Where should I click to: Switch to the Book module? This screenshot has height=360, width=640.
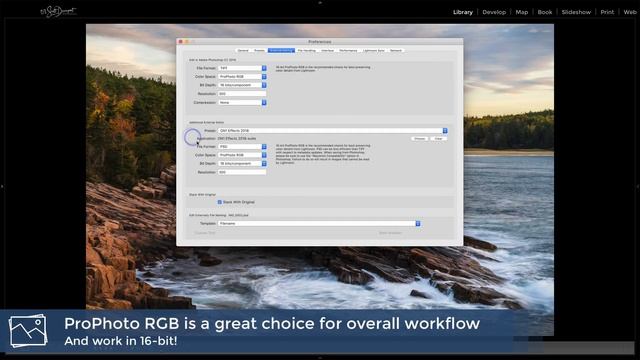click(x=544, y=12)
